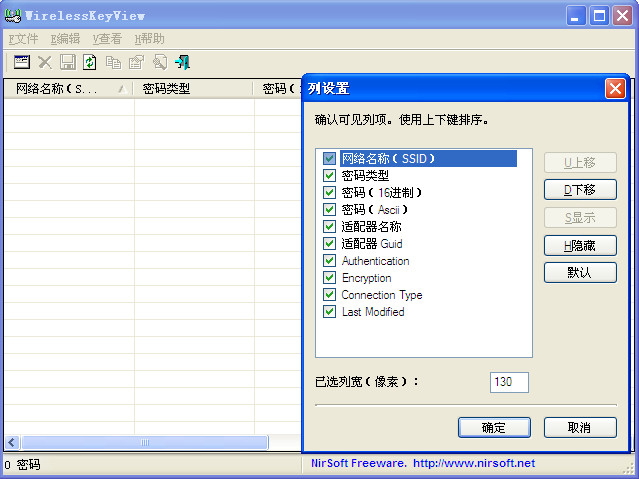
Task: Disable the Last Modified column checkbox
Action: coord(329,311)
